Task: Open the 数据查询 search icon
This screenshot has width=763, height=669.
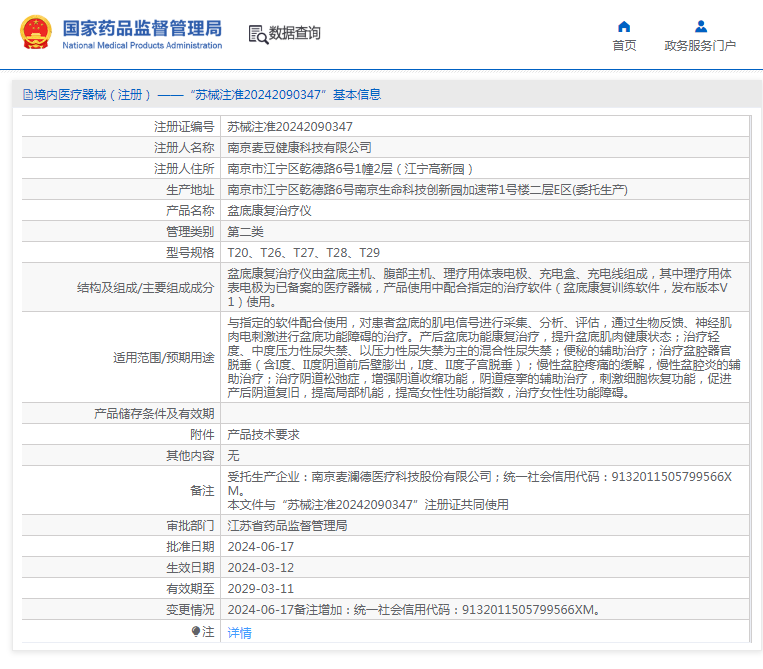Action: point(258,34)
